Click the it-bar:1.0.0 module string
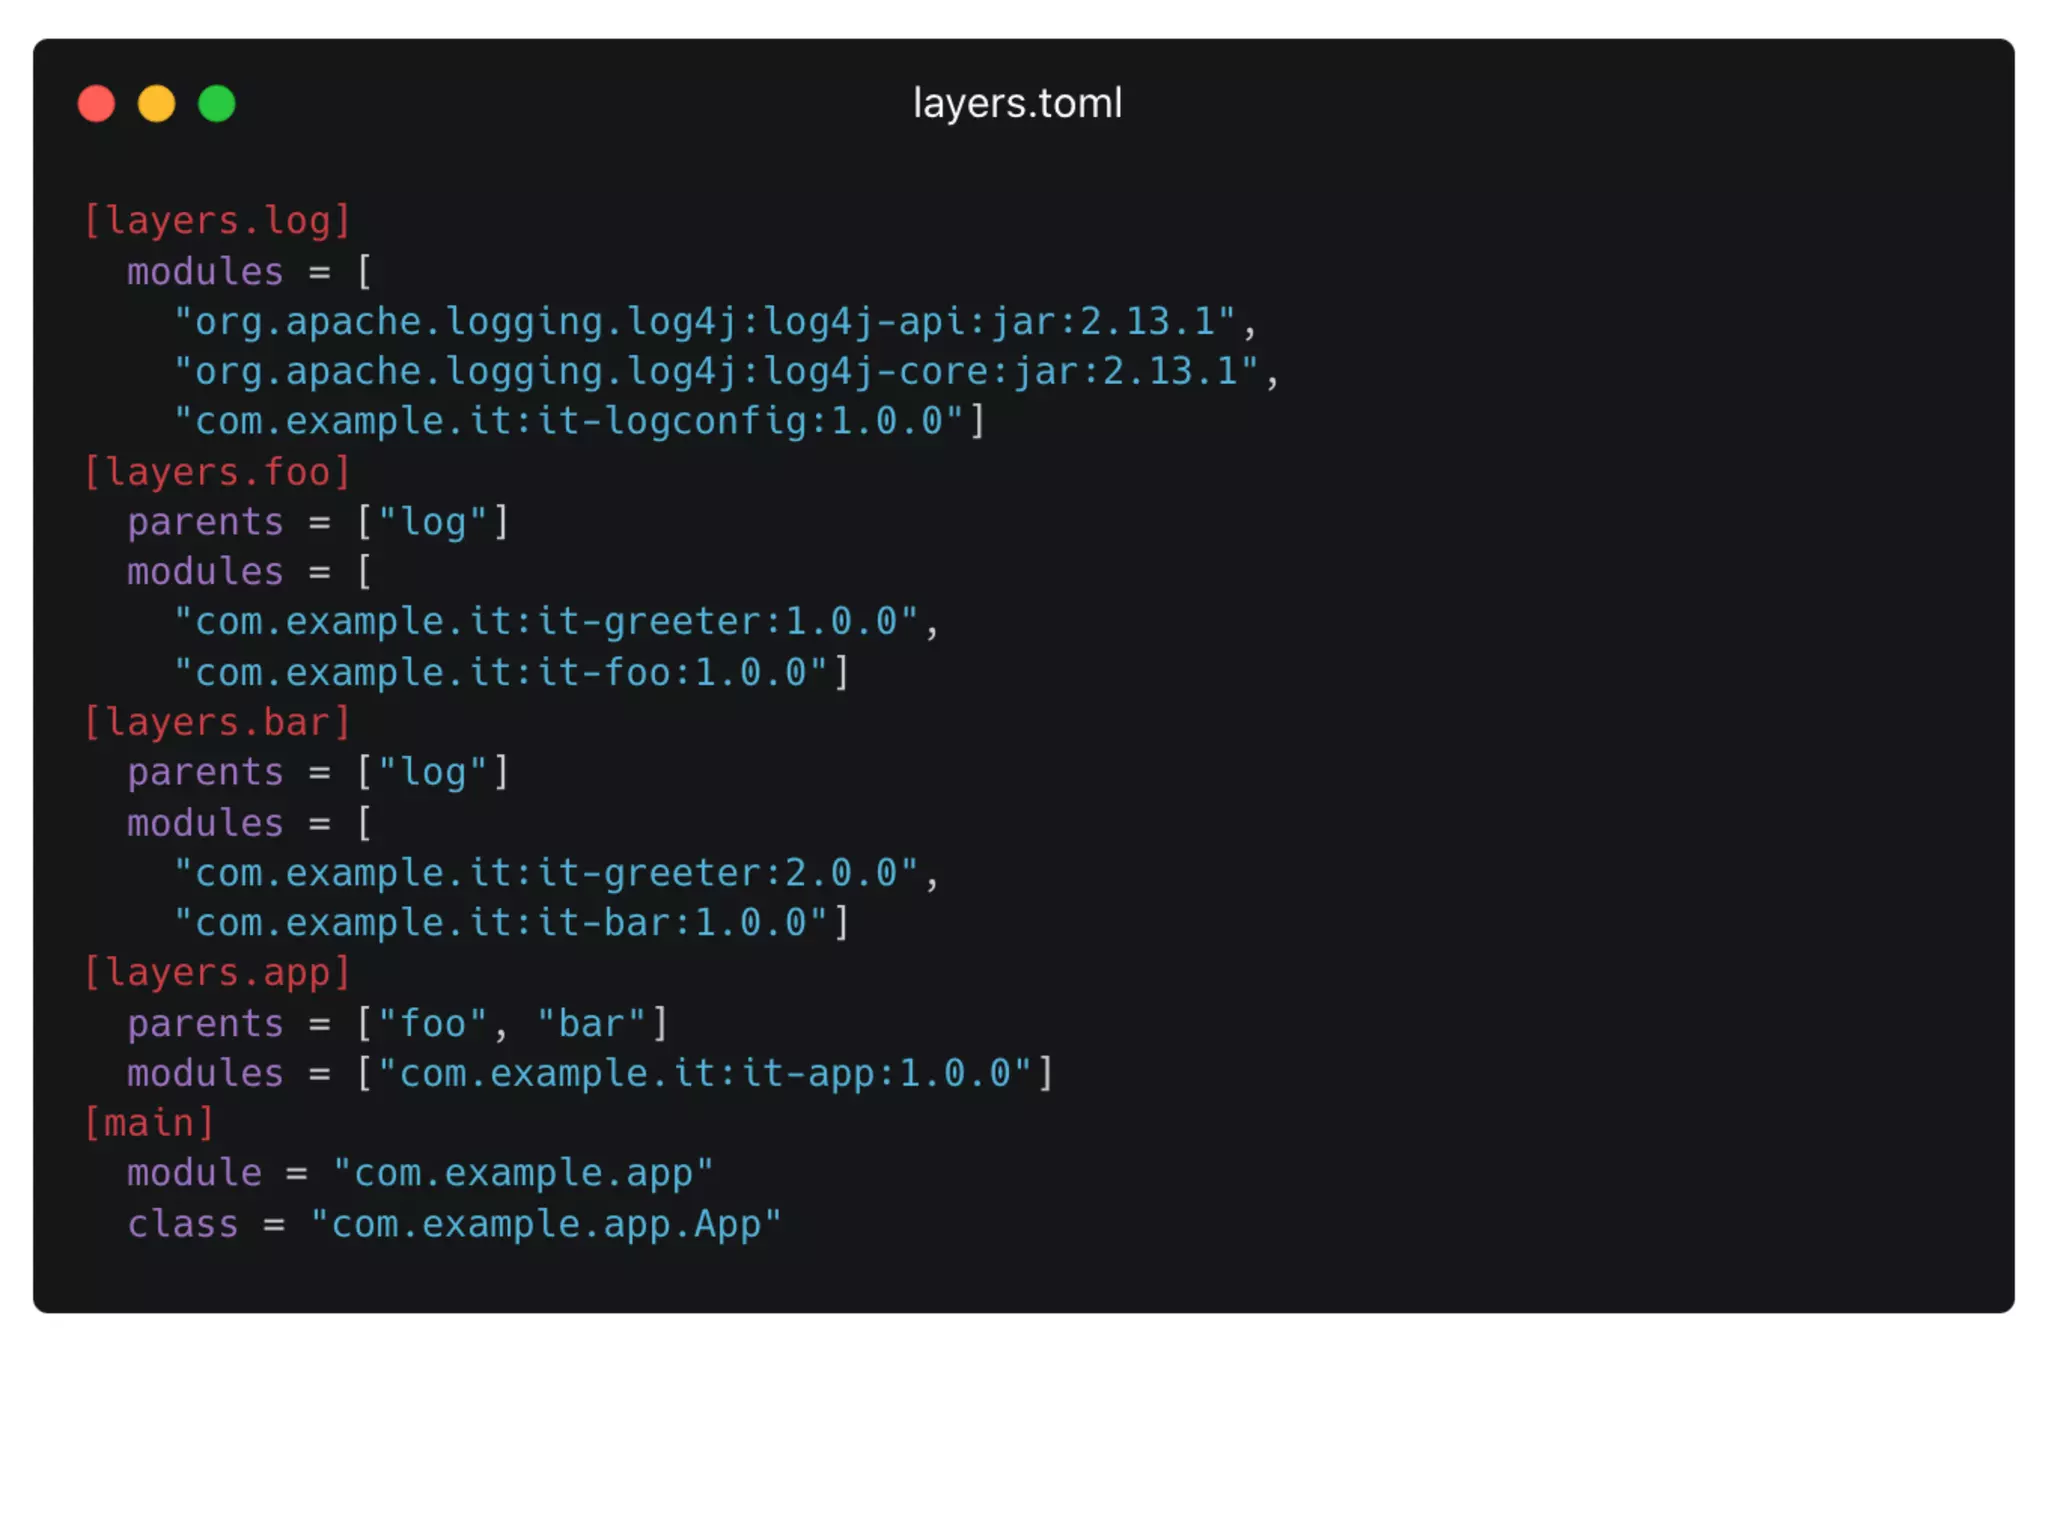The image size is (2048, 1536). (x=500, y=923)
